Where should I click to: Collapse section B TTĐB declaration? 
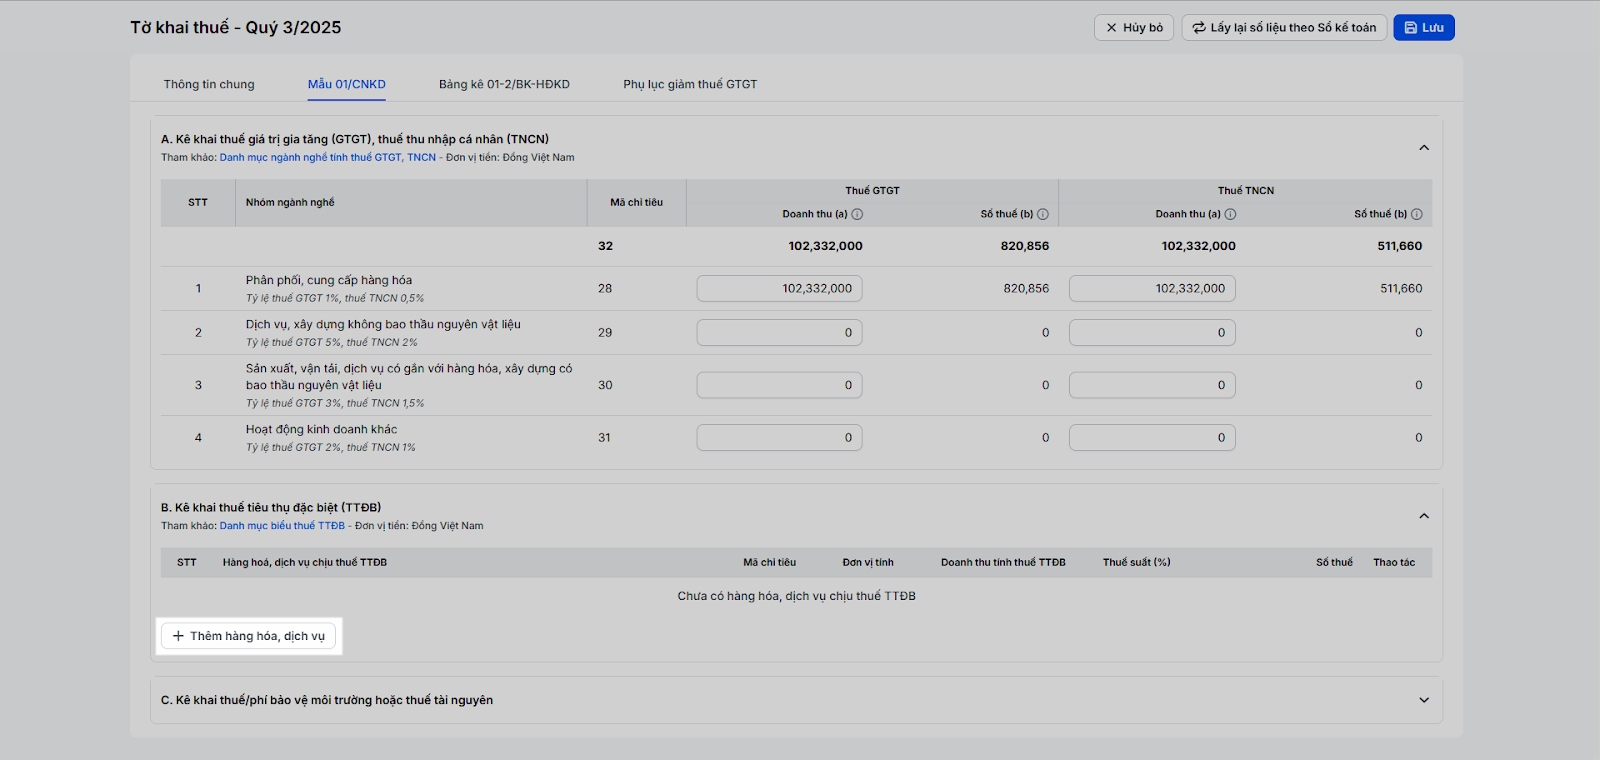1424,516
